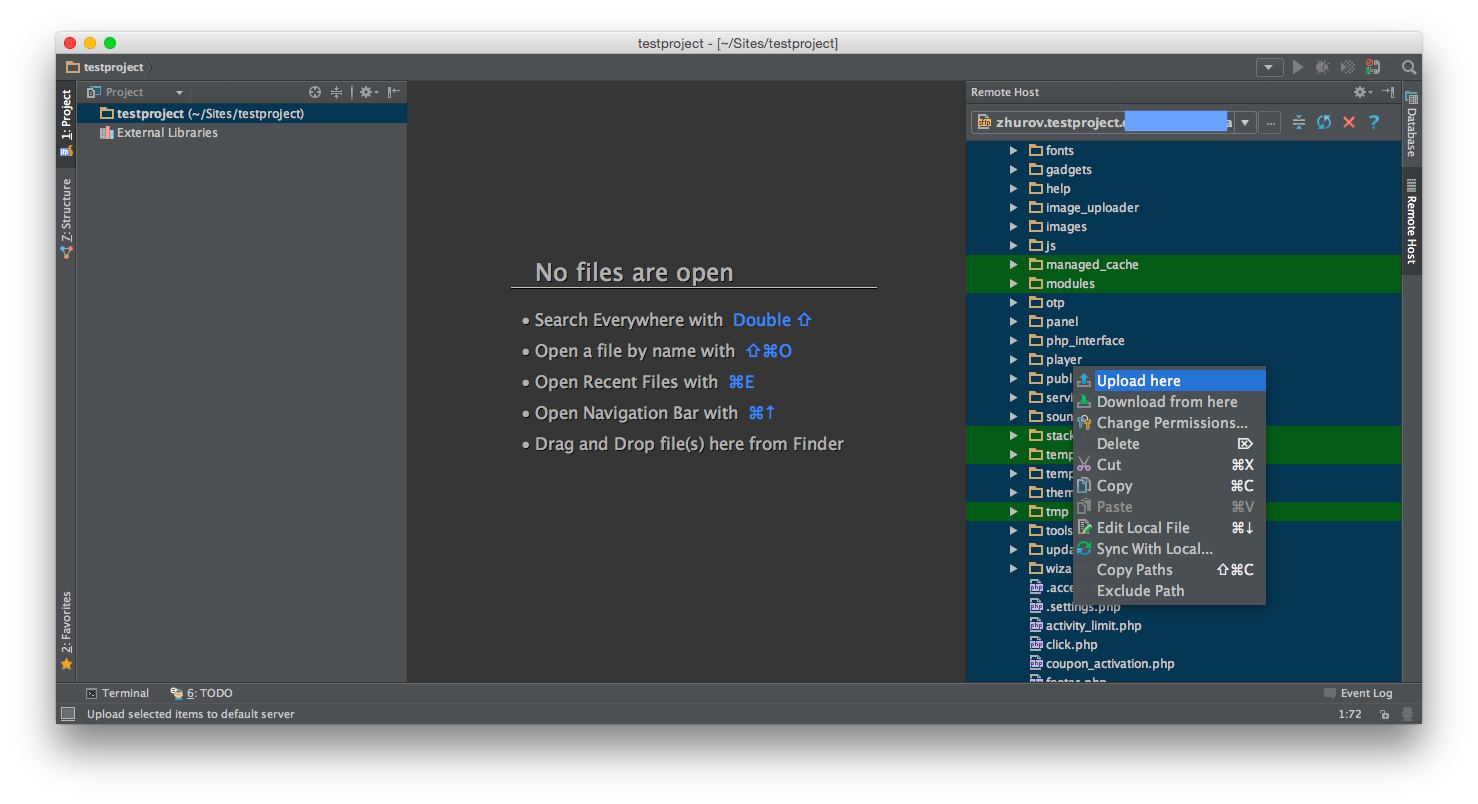Hide the Remote Host panel using the arrow icon
This screenshot has height=804, width=1478.
click(x=1388, y=92)
